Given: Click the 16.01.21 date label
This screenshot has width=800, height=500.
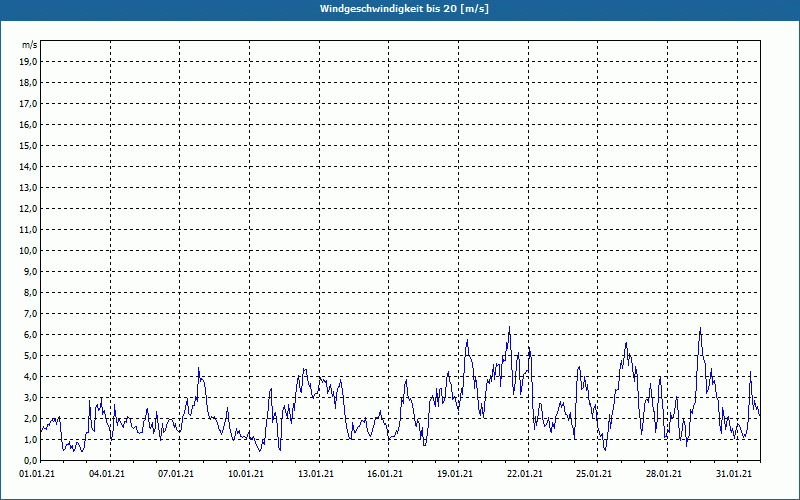Looking at the screenshot, I should pos(385,474).
